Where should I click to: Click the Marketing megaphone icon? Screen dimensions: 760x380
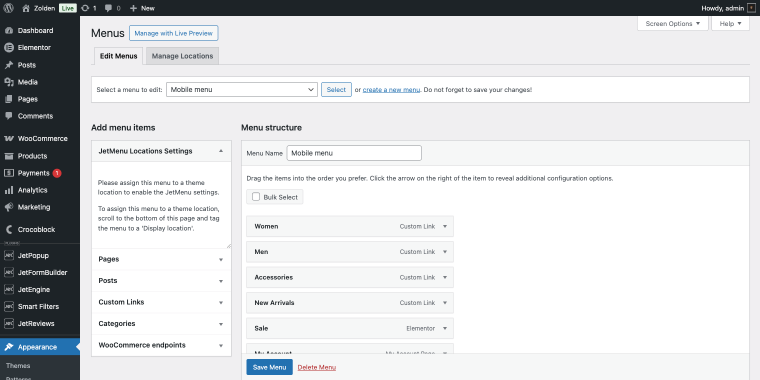tap(9, 207)
